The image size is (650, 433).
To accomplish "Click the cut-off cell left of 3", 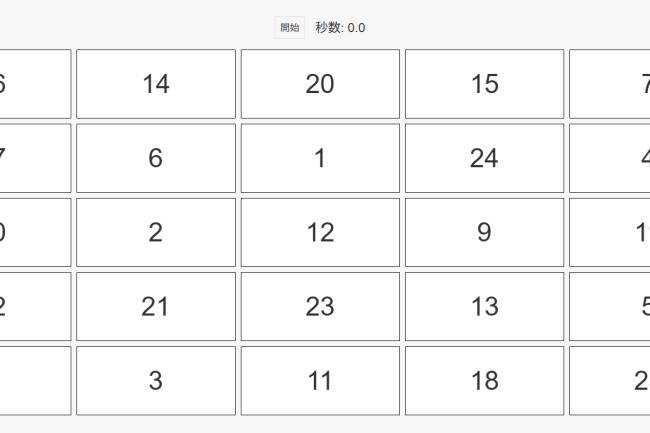I will click(35, 380).
